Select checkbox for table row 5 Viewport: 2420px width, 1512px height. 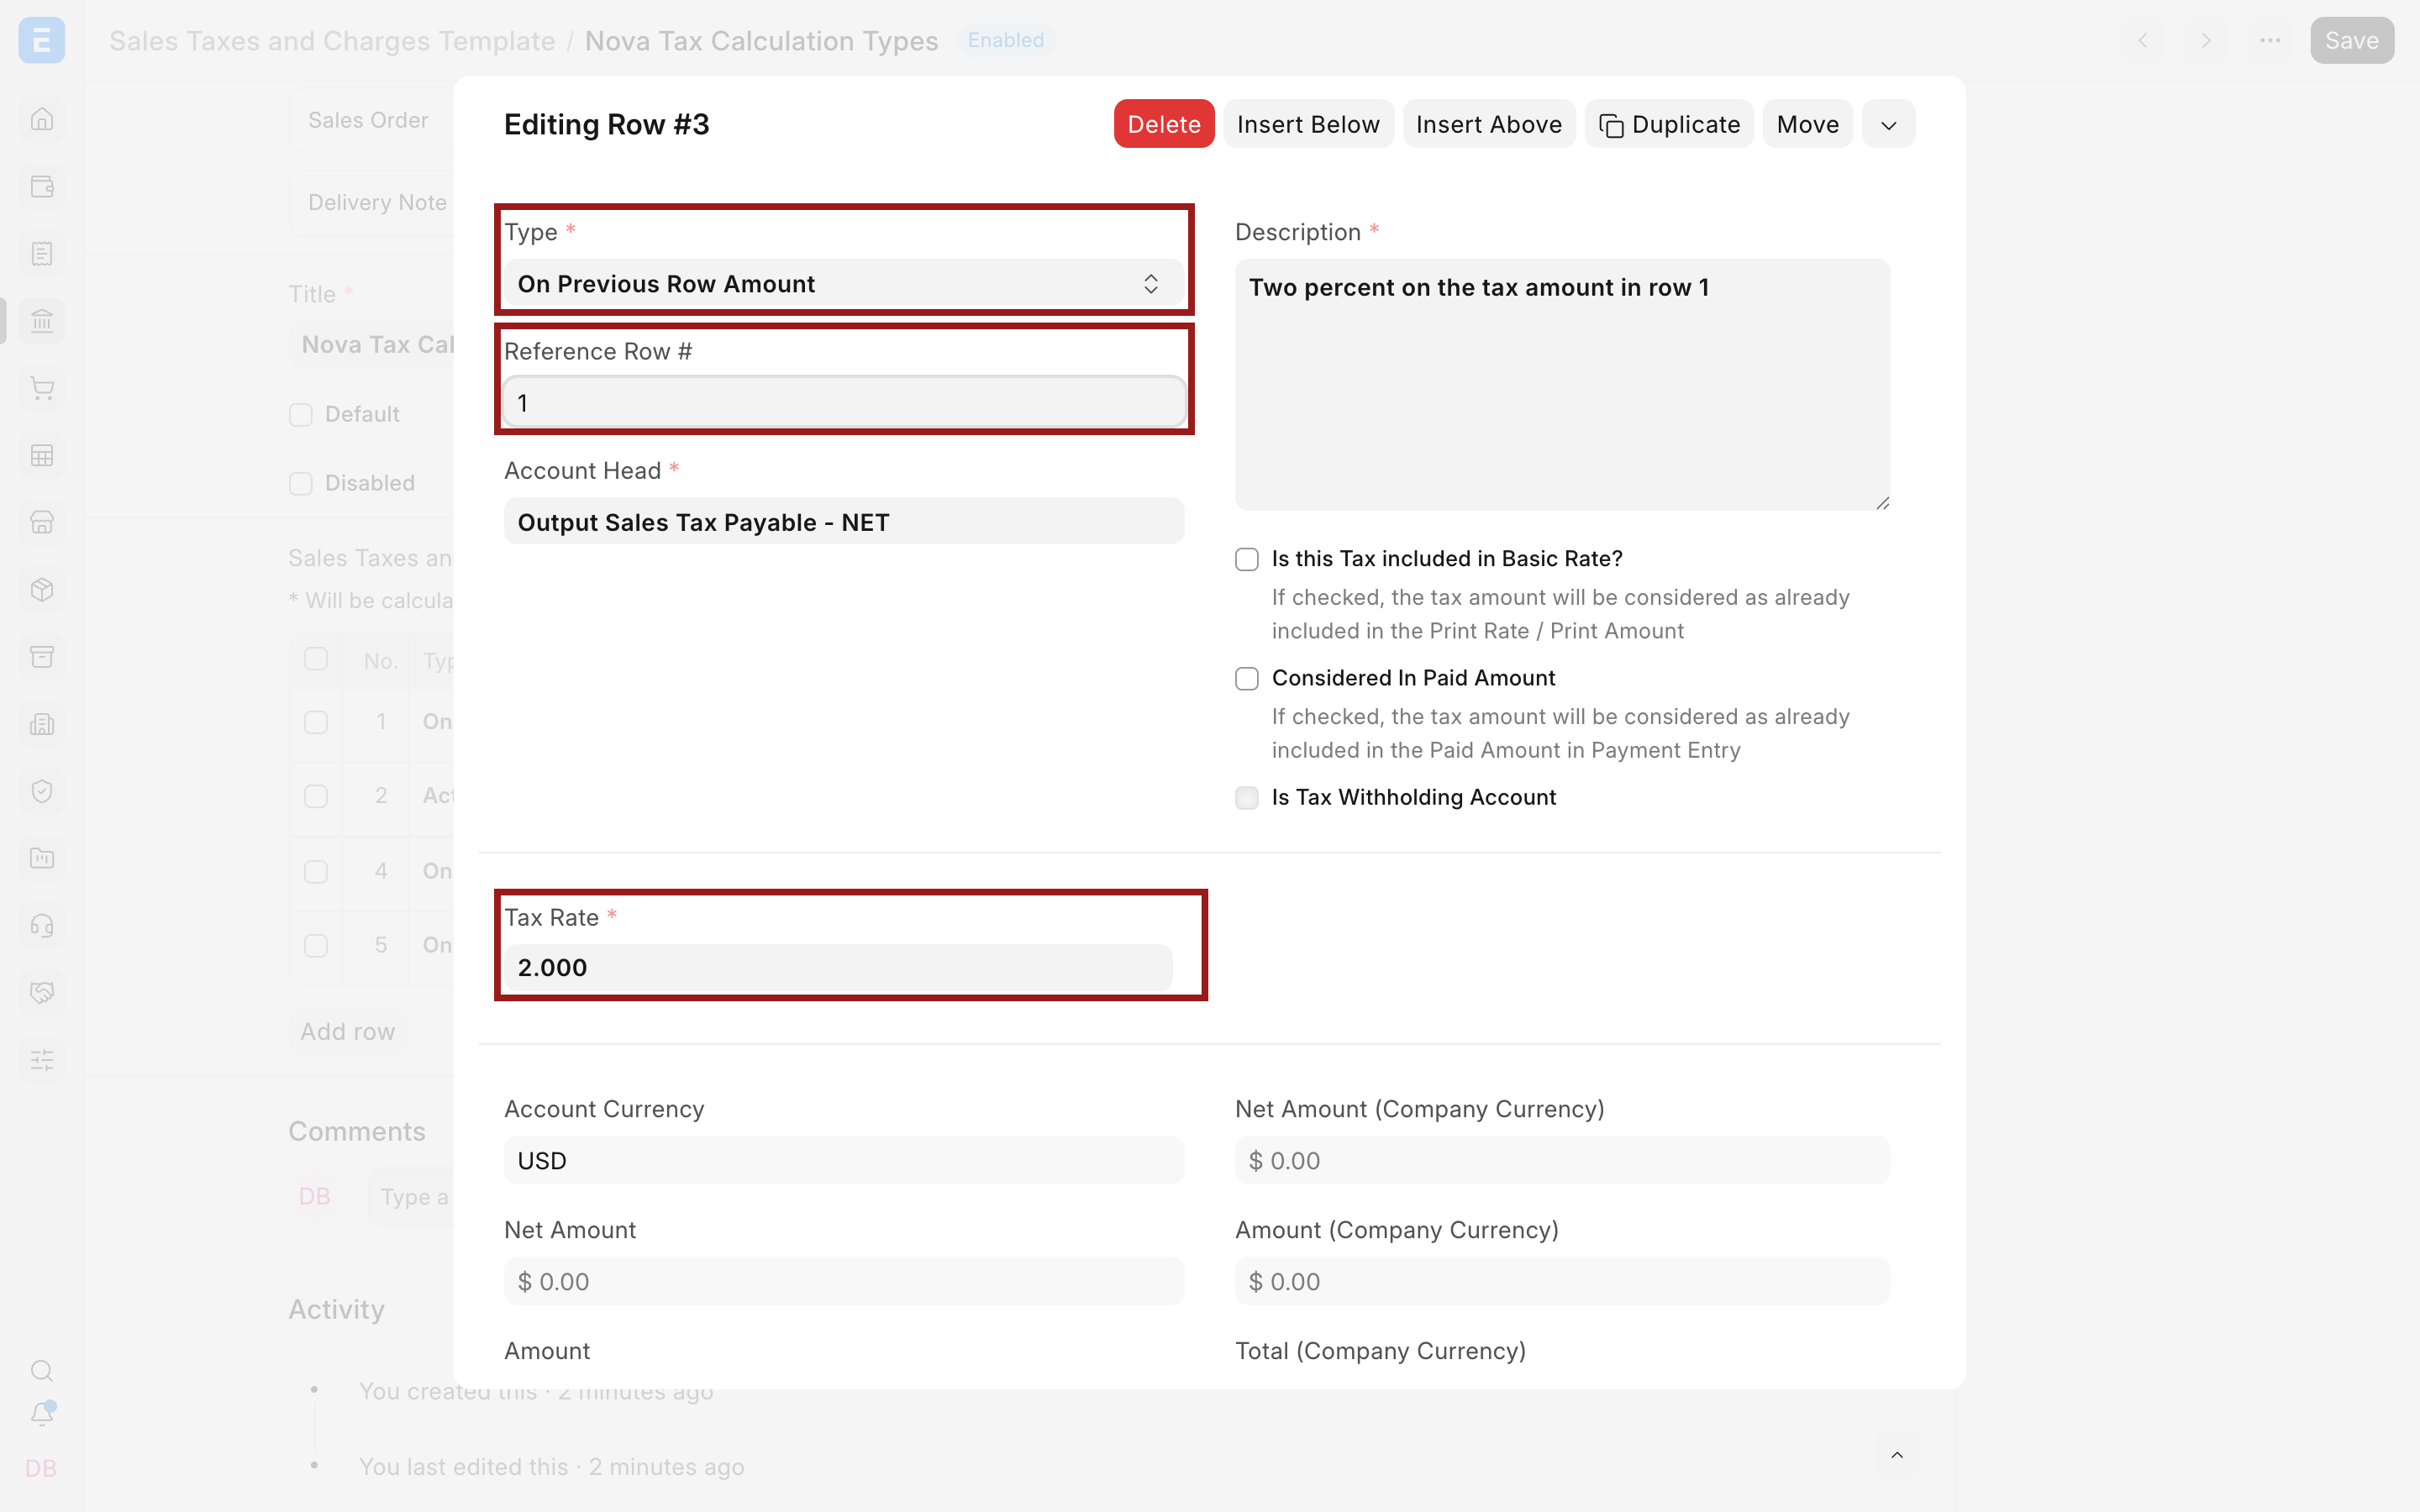(316, 946)
